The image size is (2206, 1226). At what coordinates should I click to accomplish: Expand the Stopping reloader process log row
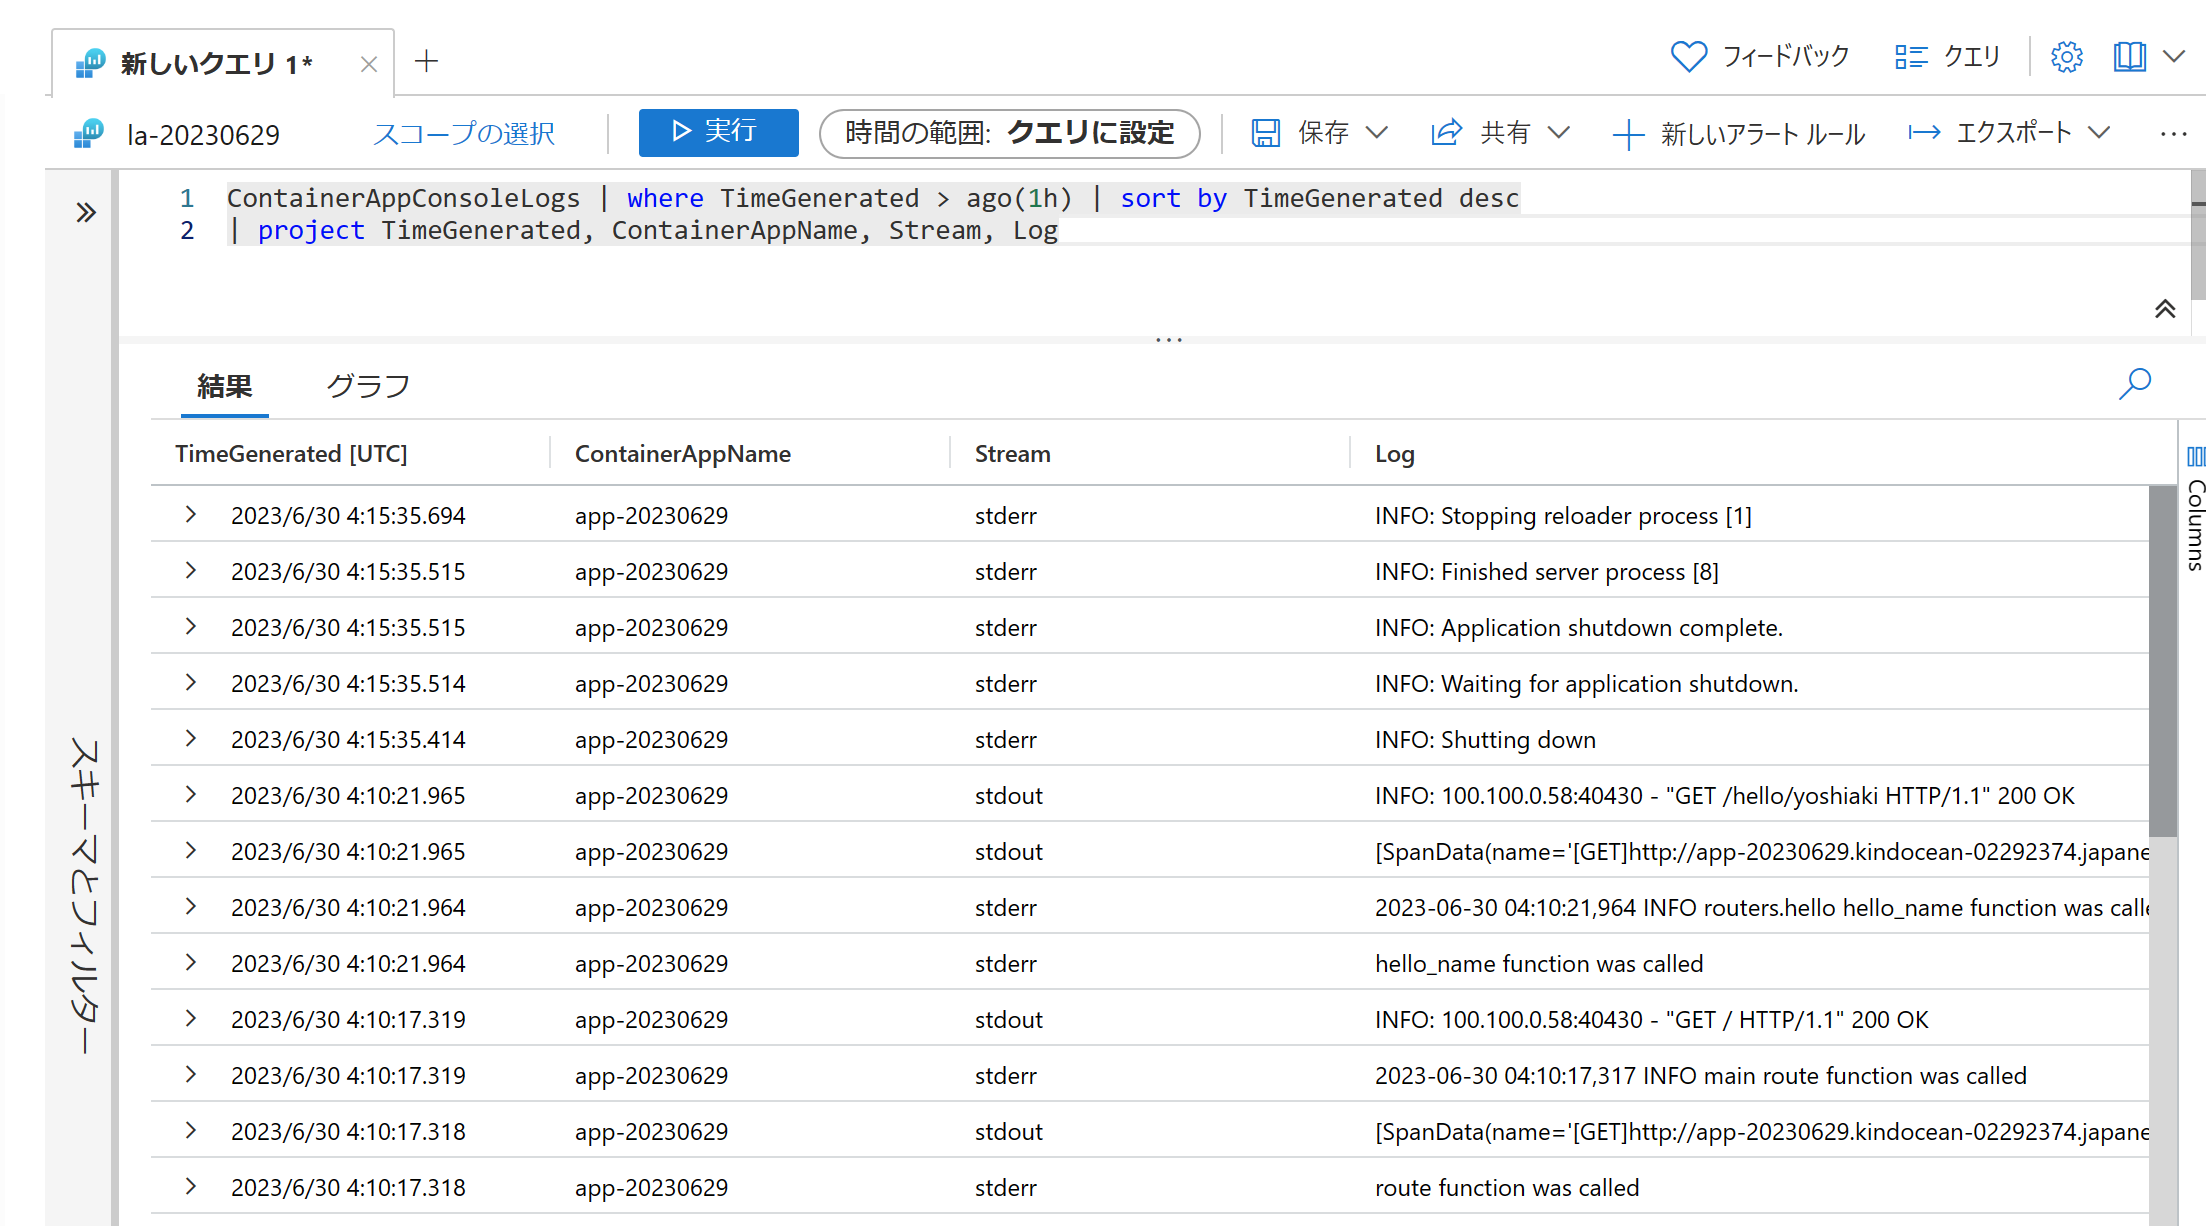[x=191, y=515]
